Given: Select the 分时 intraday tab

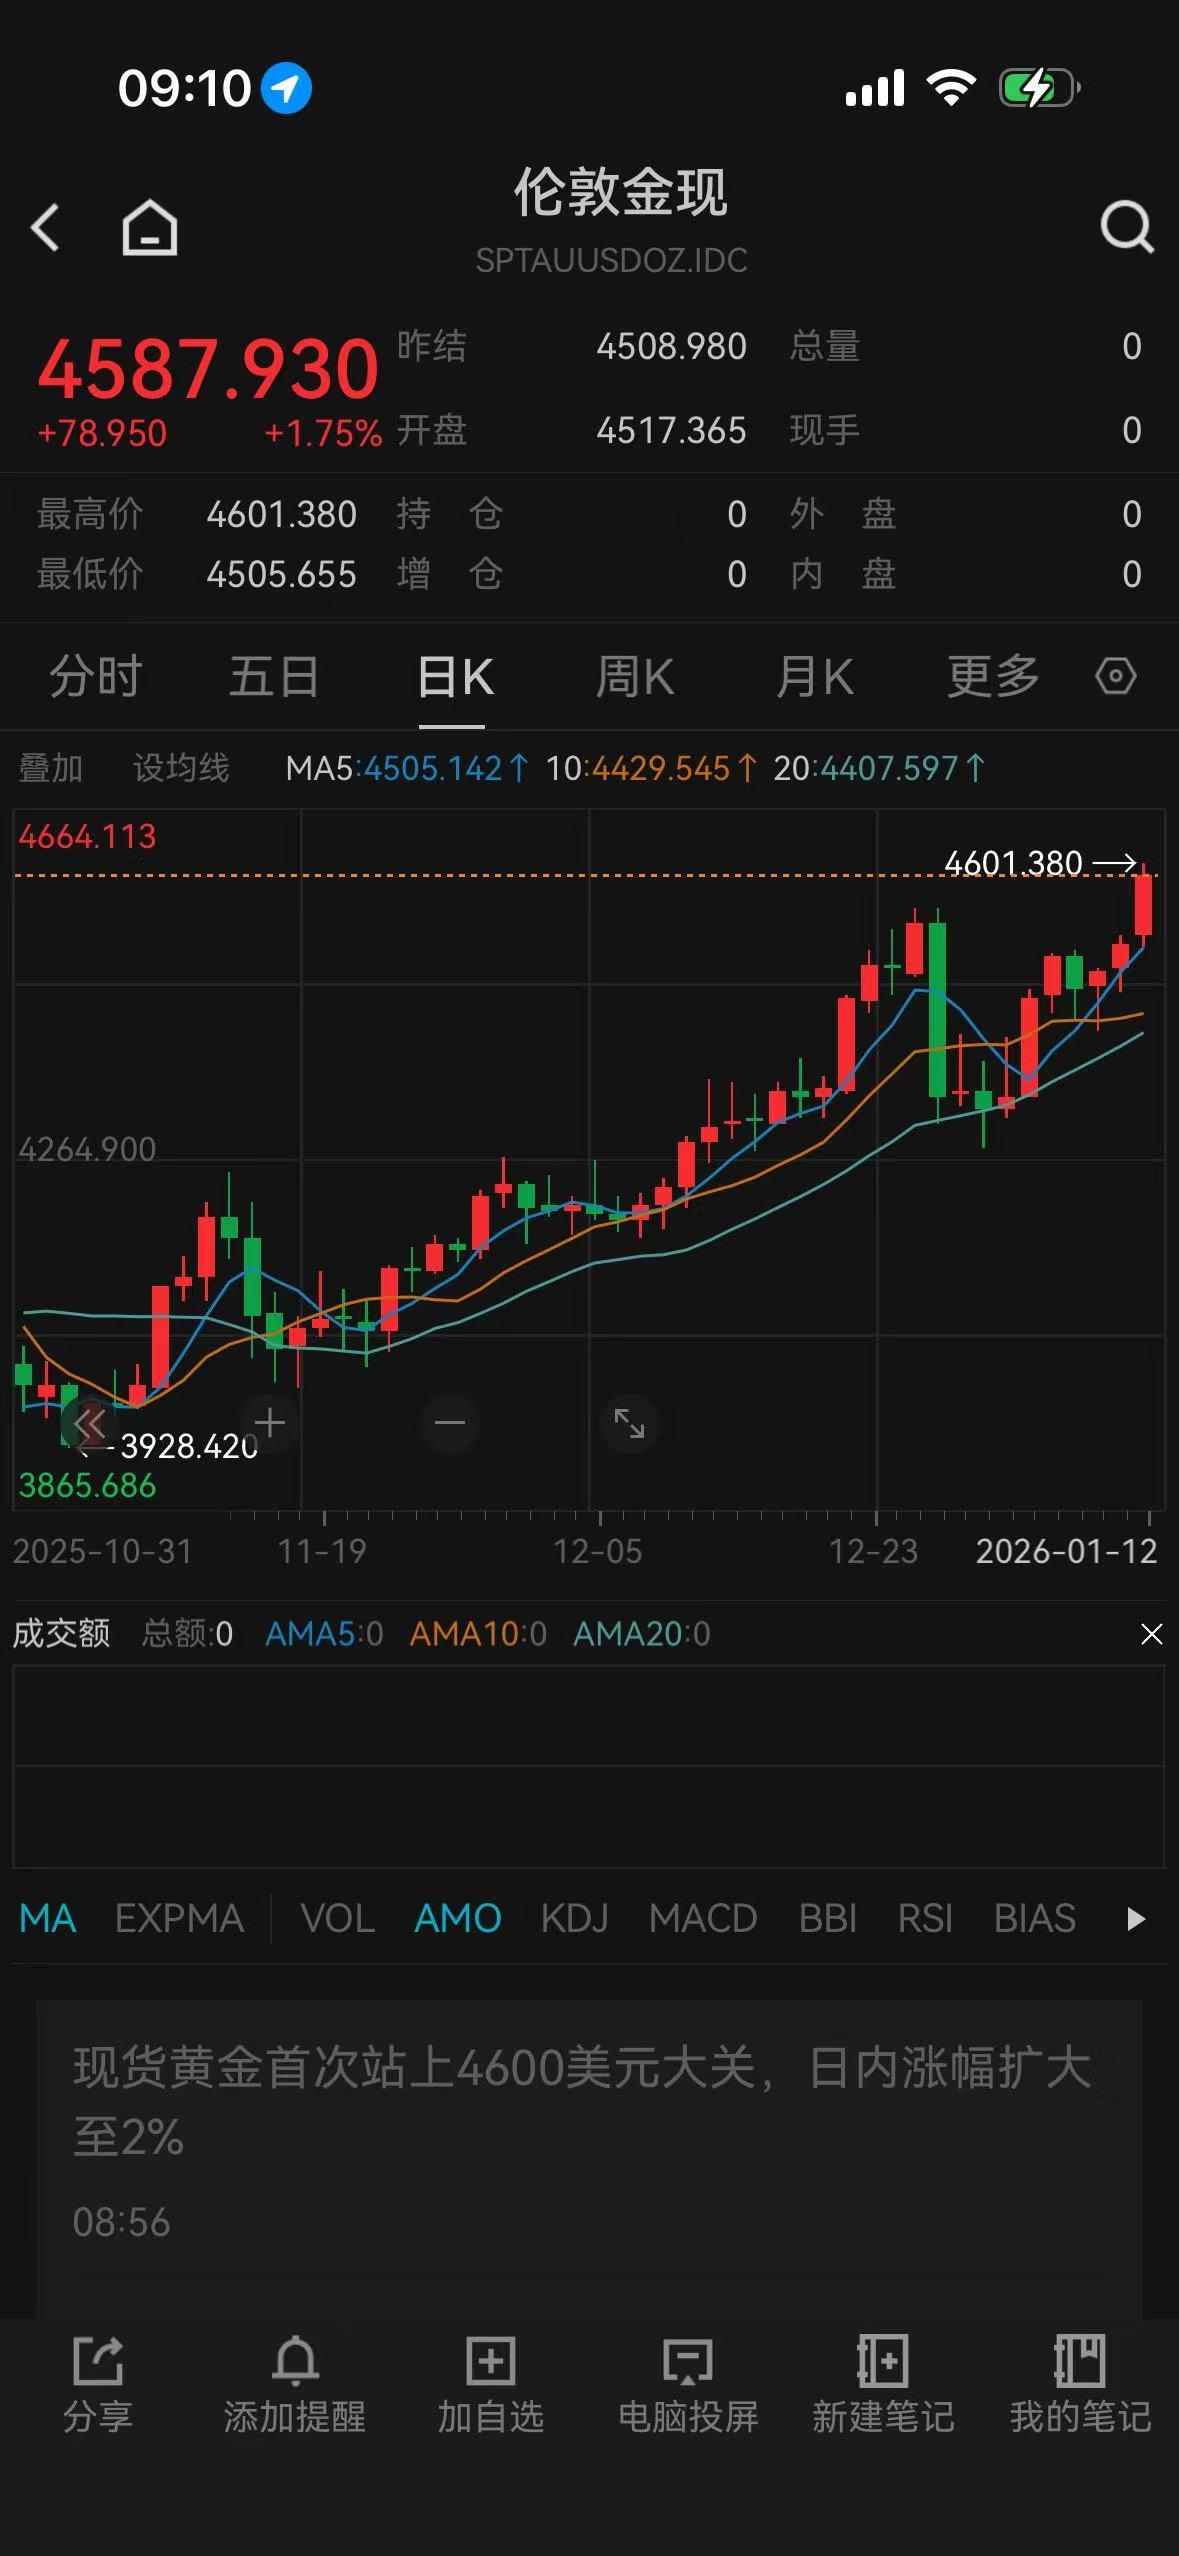Looking at the screenshot, I should pos(95,677).
